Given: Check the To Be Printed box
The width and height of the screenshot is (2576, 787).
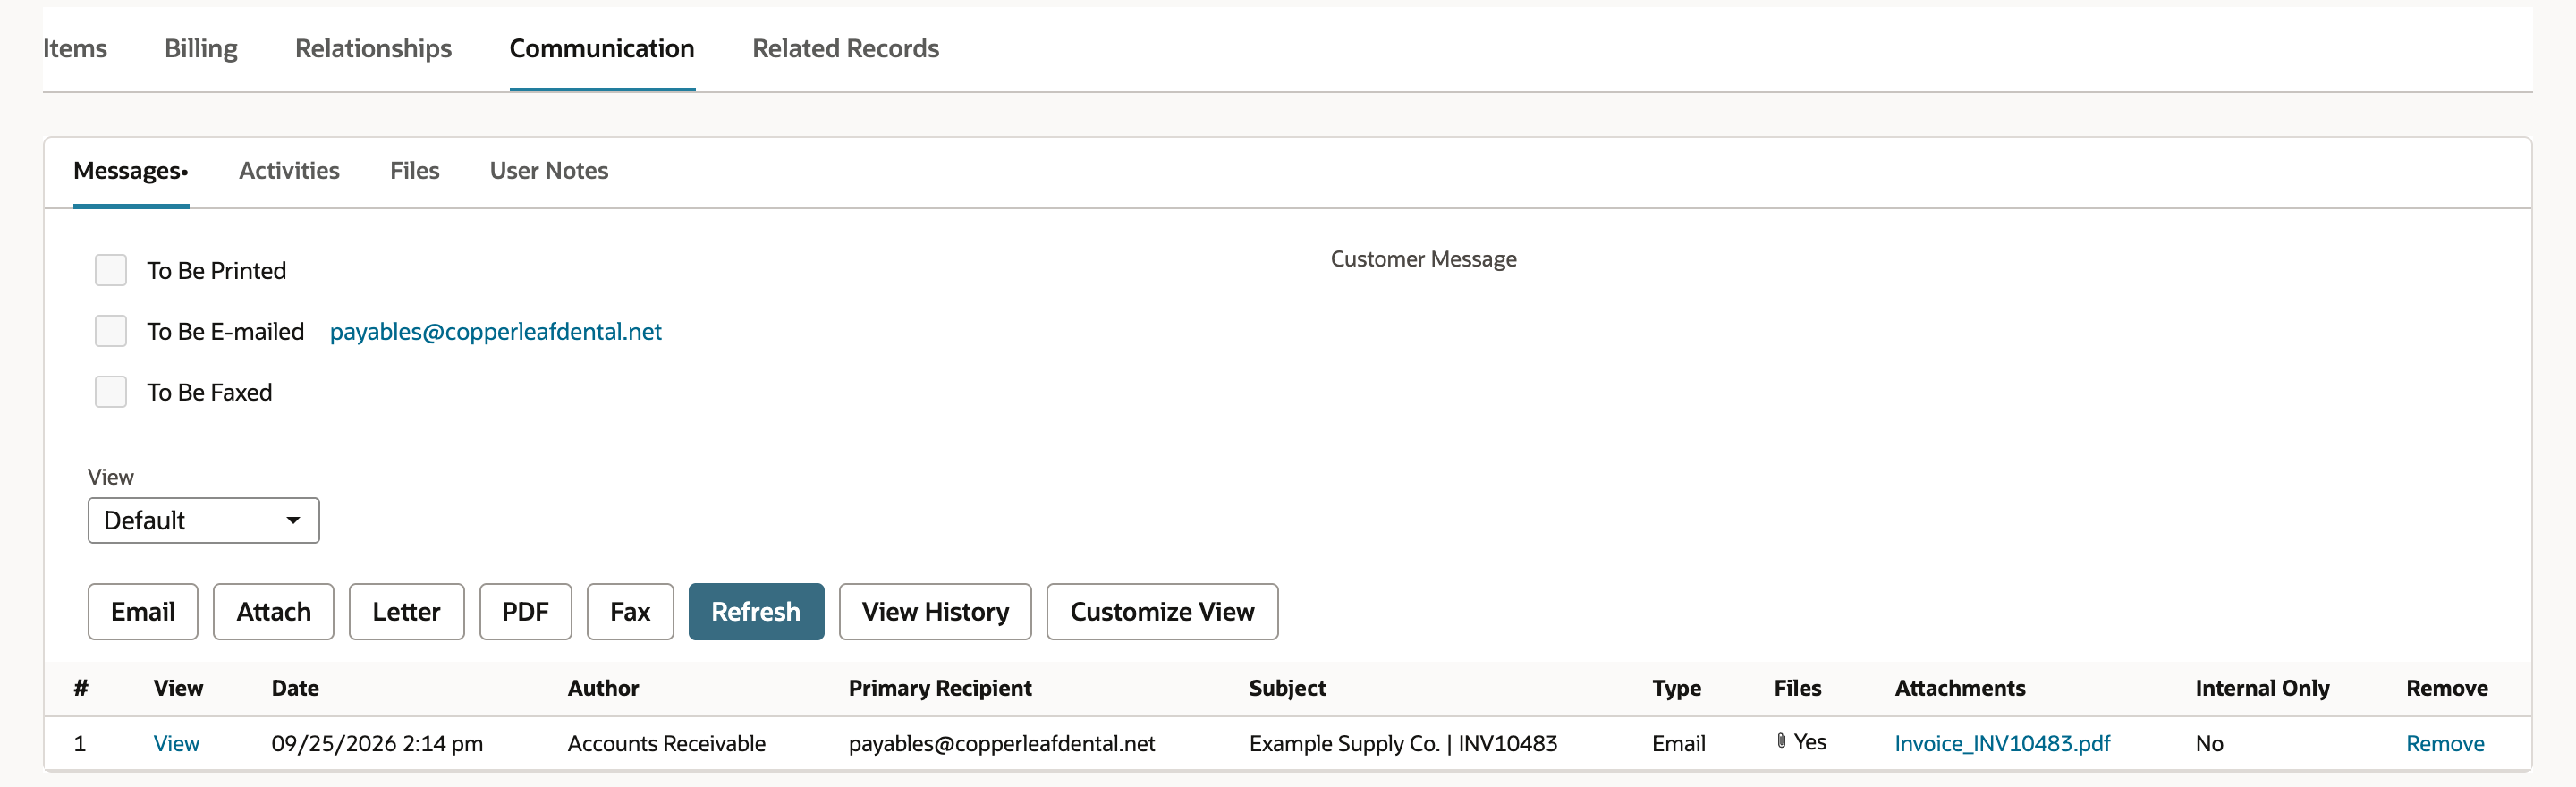Looking at the screenshot, I should [x=110, y=270].
